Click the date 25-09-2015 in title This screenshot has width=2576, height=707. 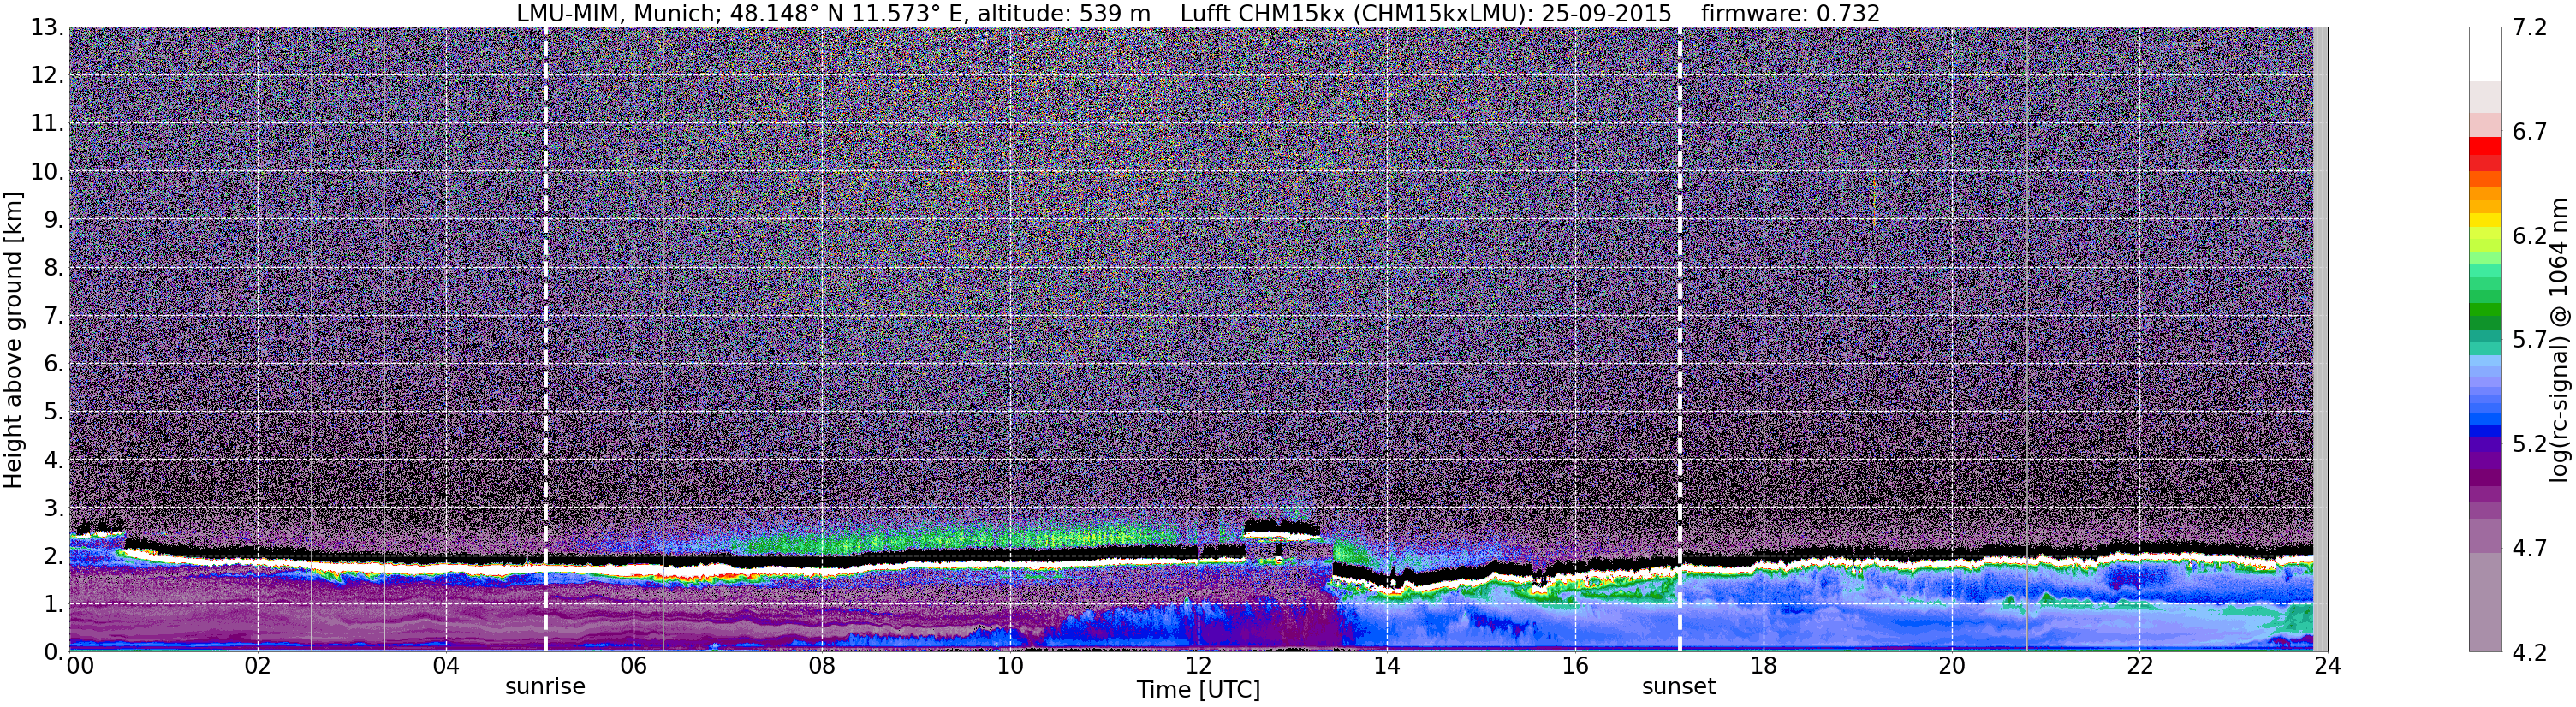pyautogui.click(x=1606, y=13)
